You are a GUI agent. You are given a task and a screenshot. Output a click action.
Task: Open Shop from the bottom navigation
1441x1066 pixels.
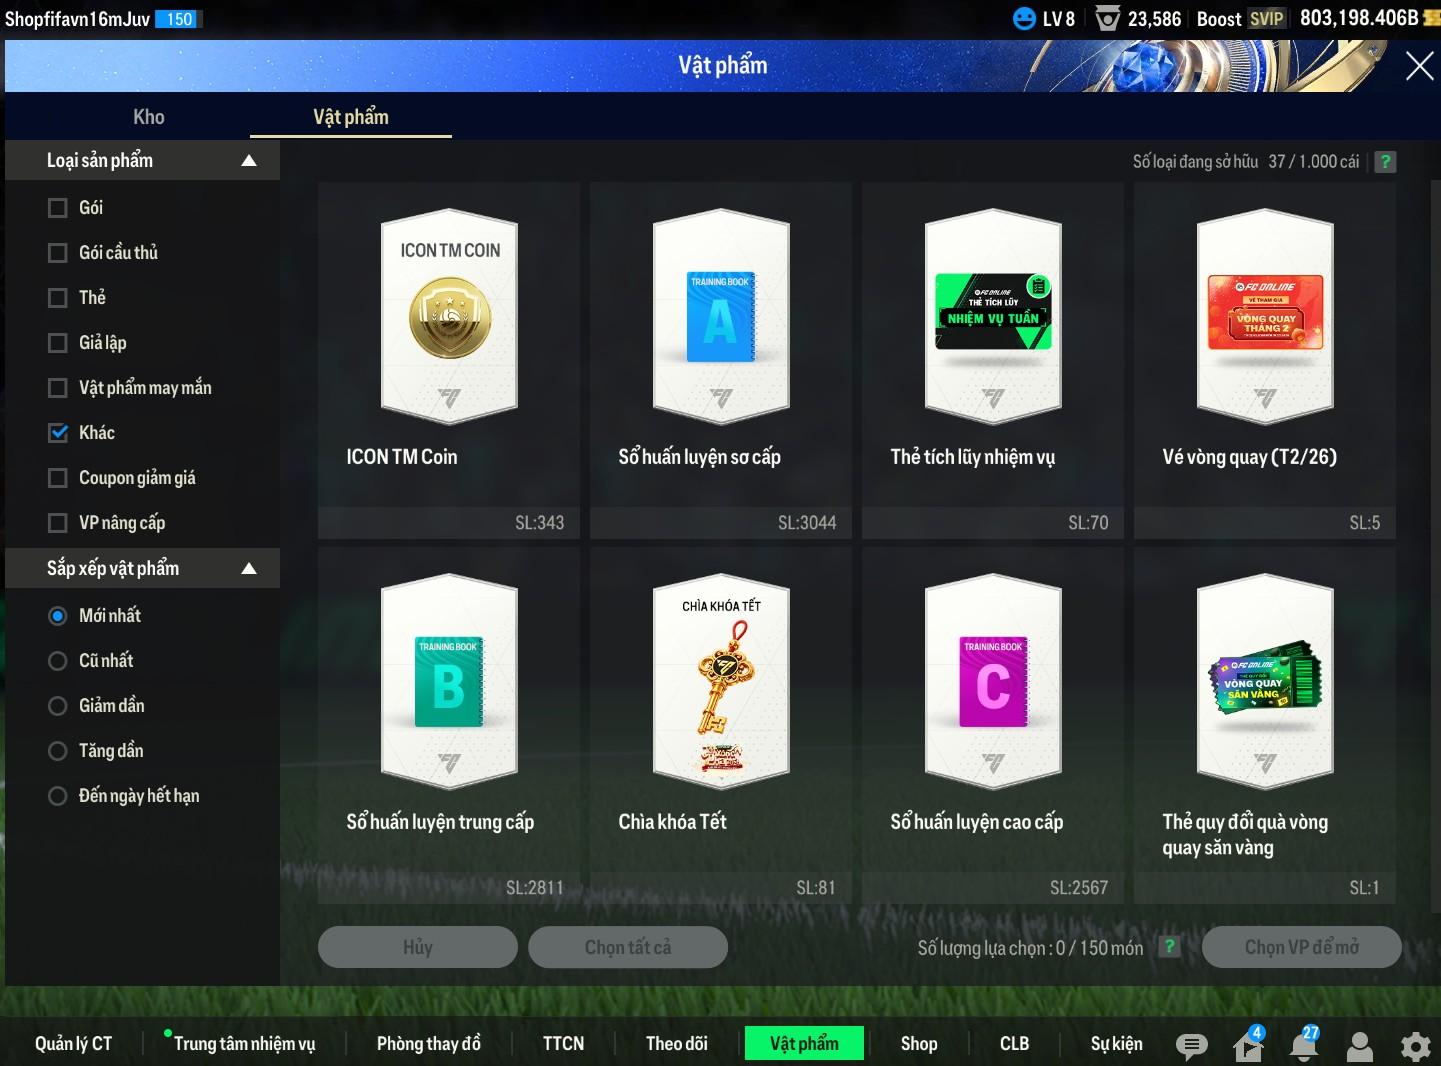918,1044
